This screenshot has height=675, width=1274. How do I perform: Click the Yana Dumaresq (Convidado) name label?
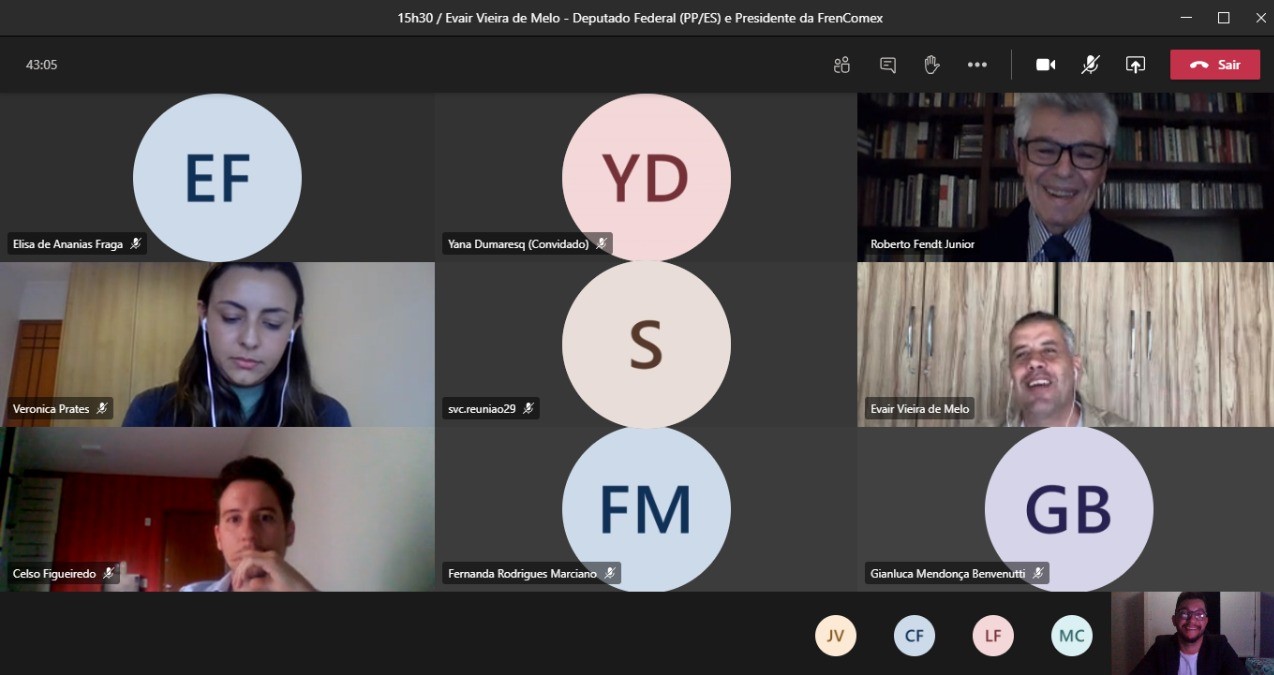[x=527, y=243]
